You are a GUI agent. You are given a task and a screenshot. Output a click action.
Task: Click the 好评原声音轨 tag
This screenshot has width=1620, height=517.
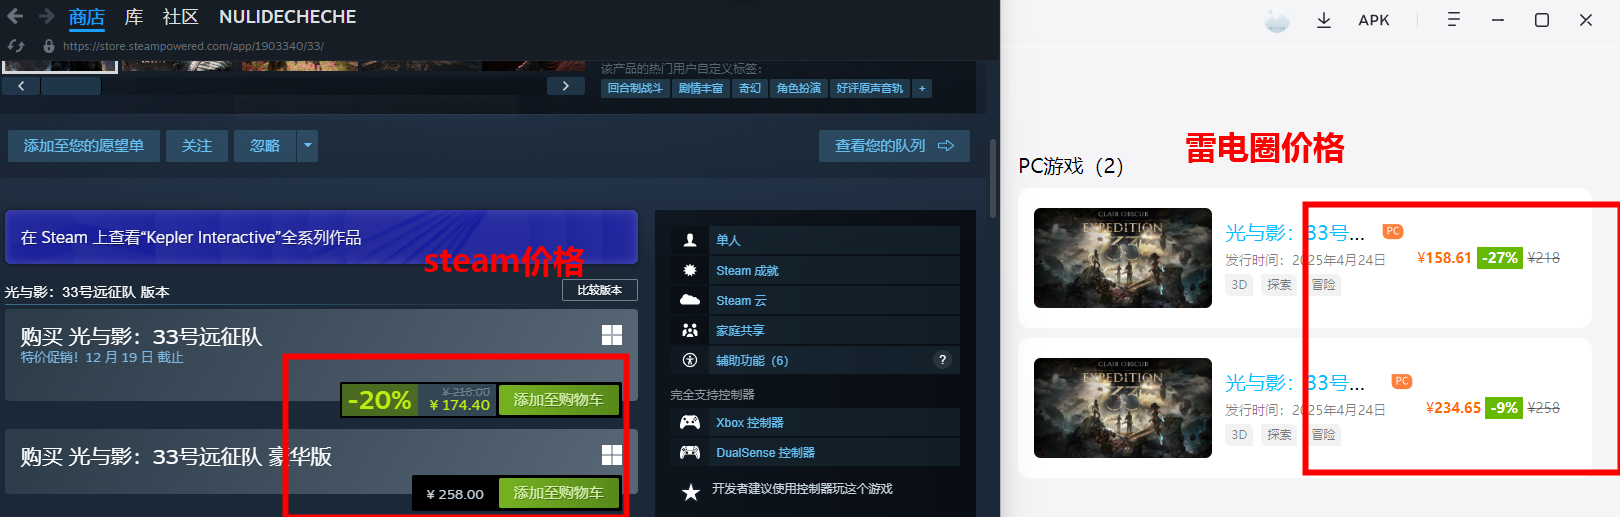pos(870,88)
